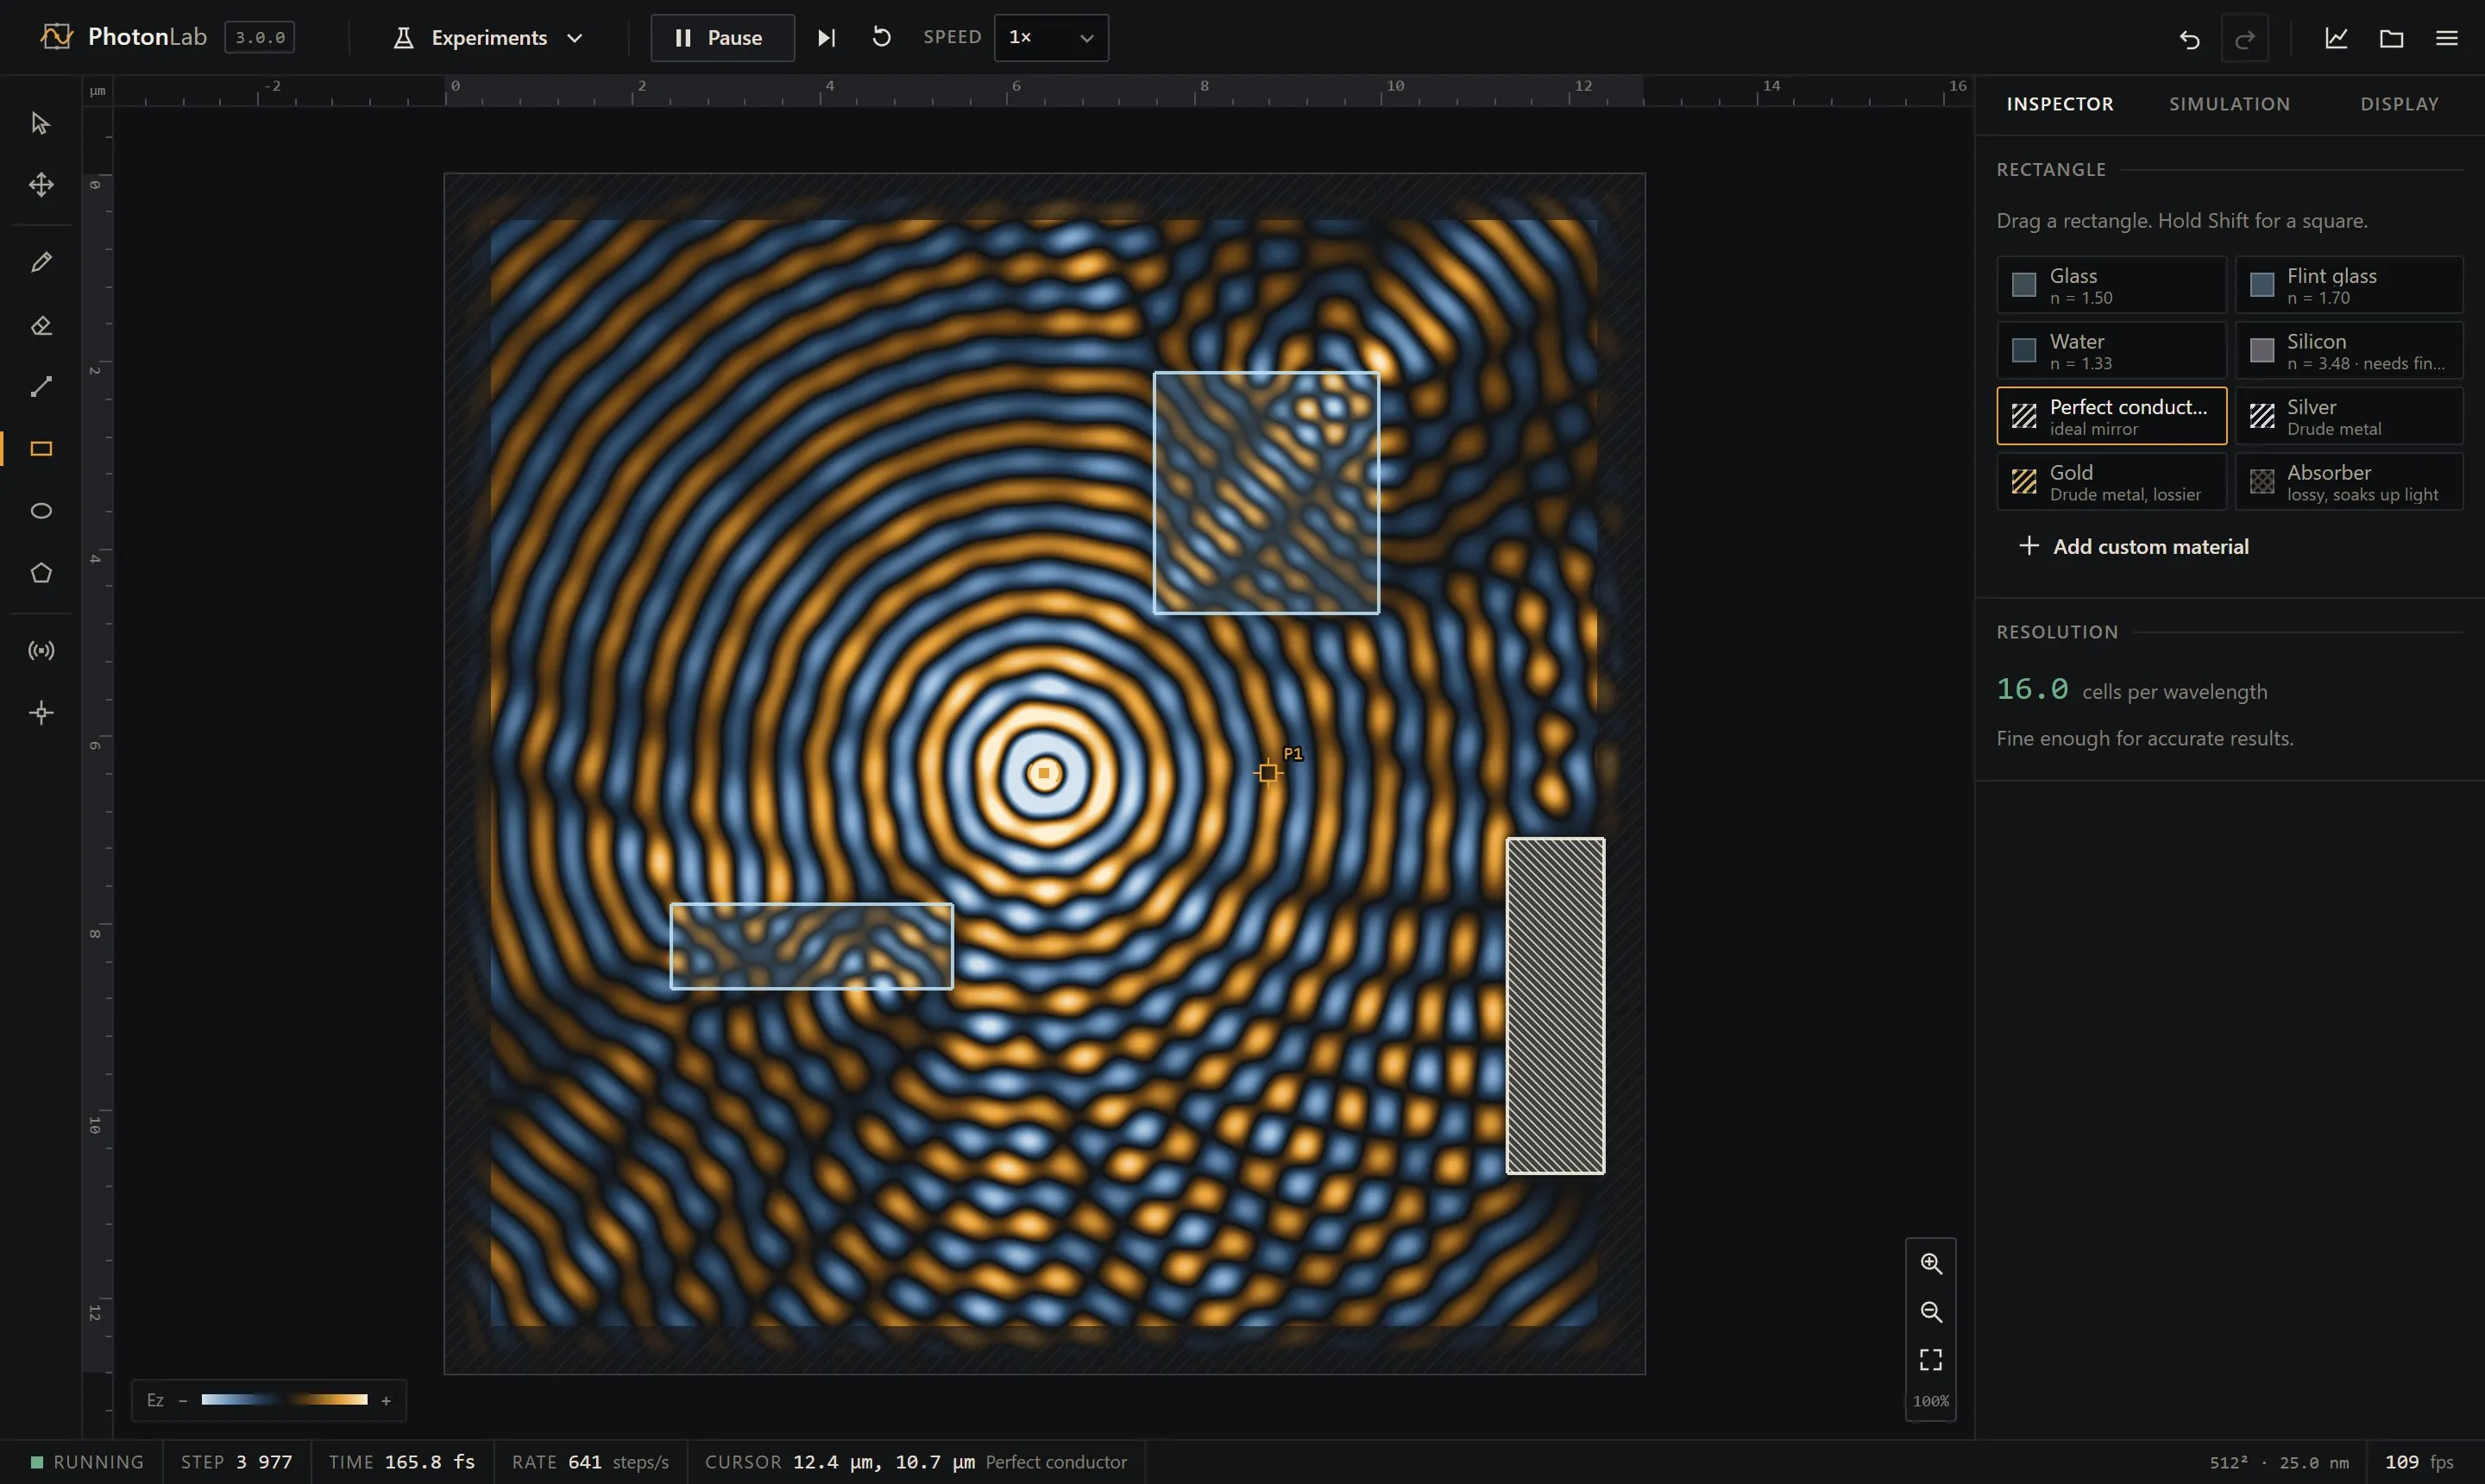Open the hamburger main menu
This screenshot has width=2485, height=1484.
click(2446, 39)
